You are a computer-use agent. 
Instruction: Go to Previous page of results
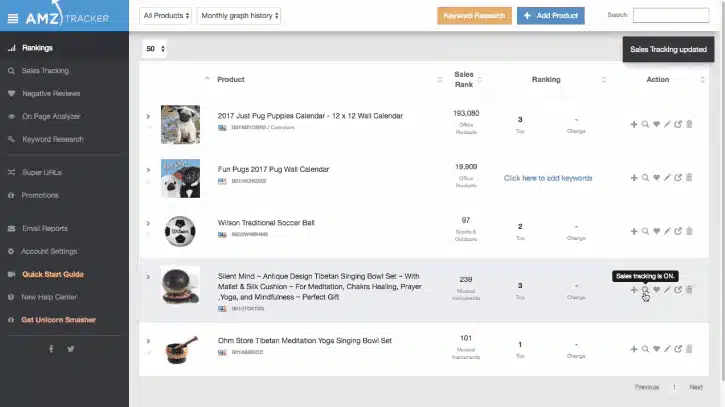tap(647, 387)
